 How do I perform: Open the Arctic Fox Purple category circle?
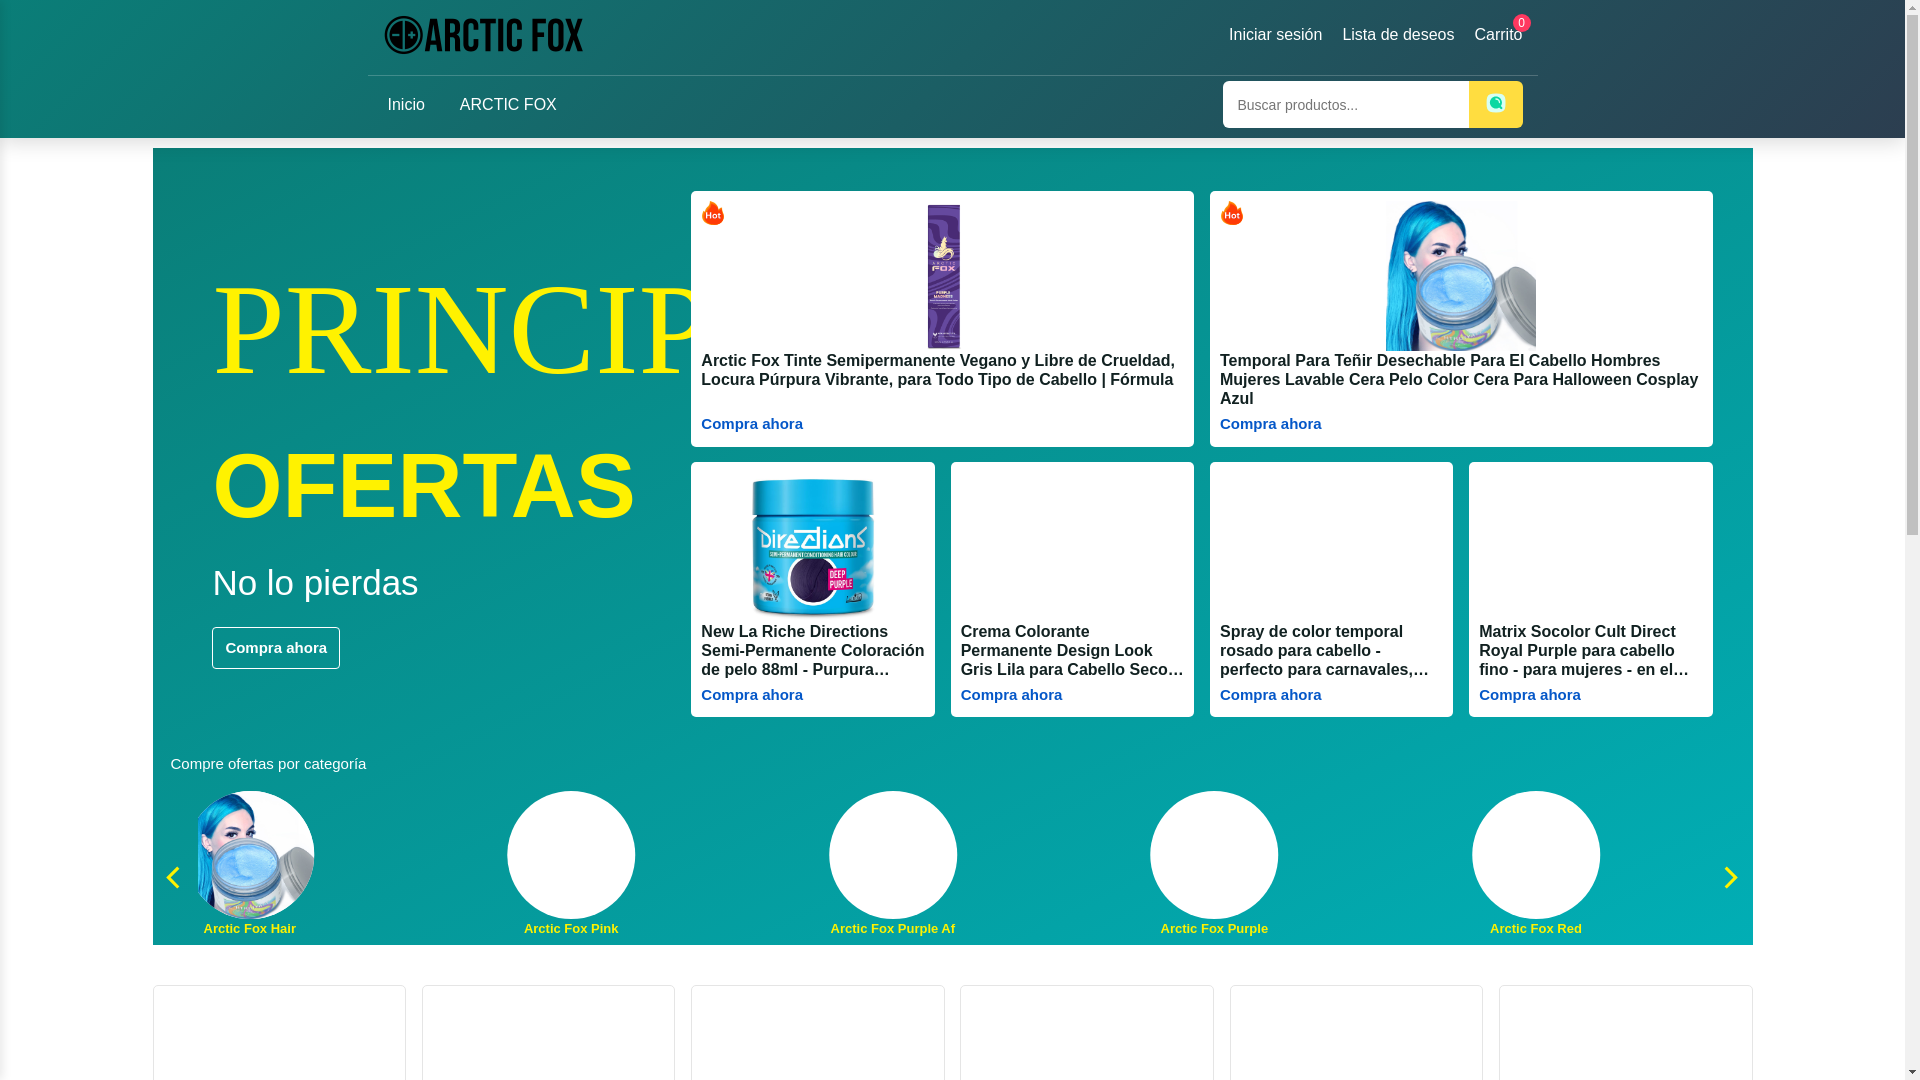[x=1214, y=855]
